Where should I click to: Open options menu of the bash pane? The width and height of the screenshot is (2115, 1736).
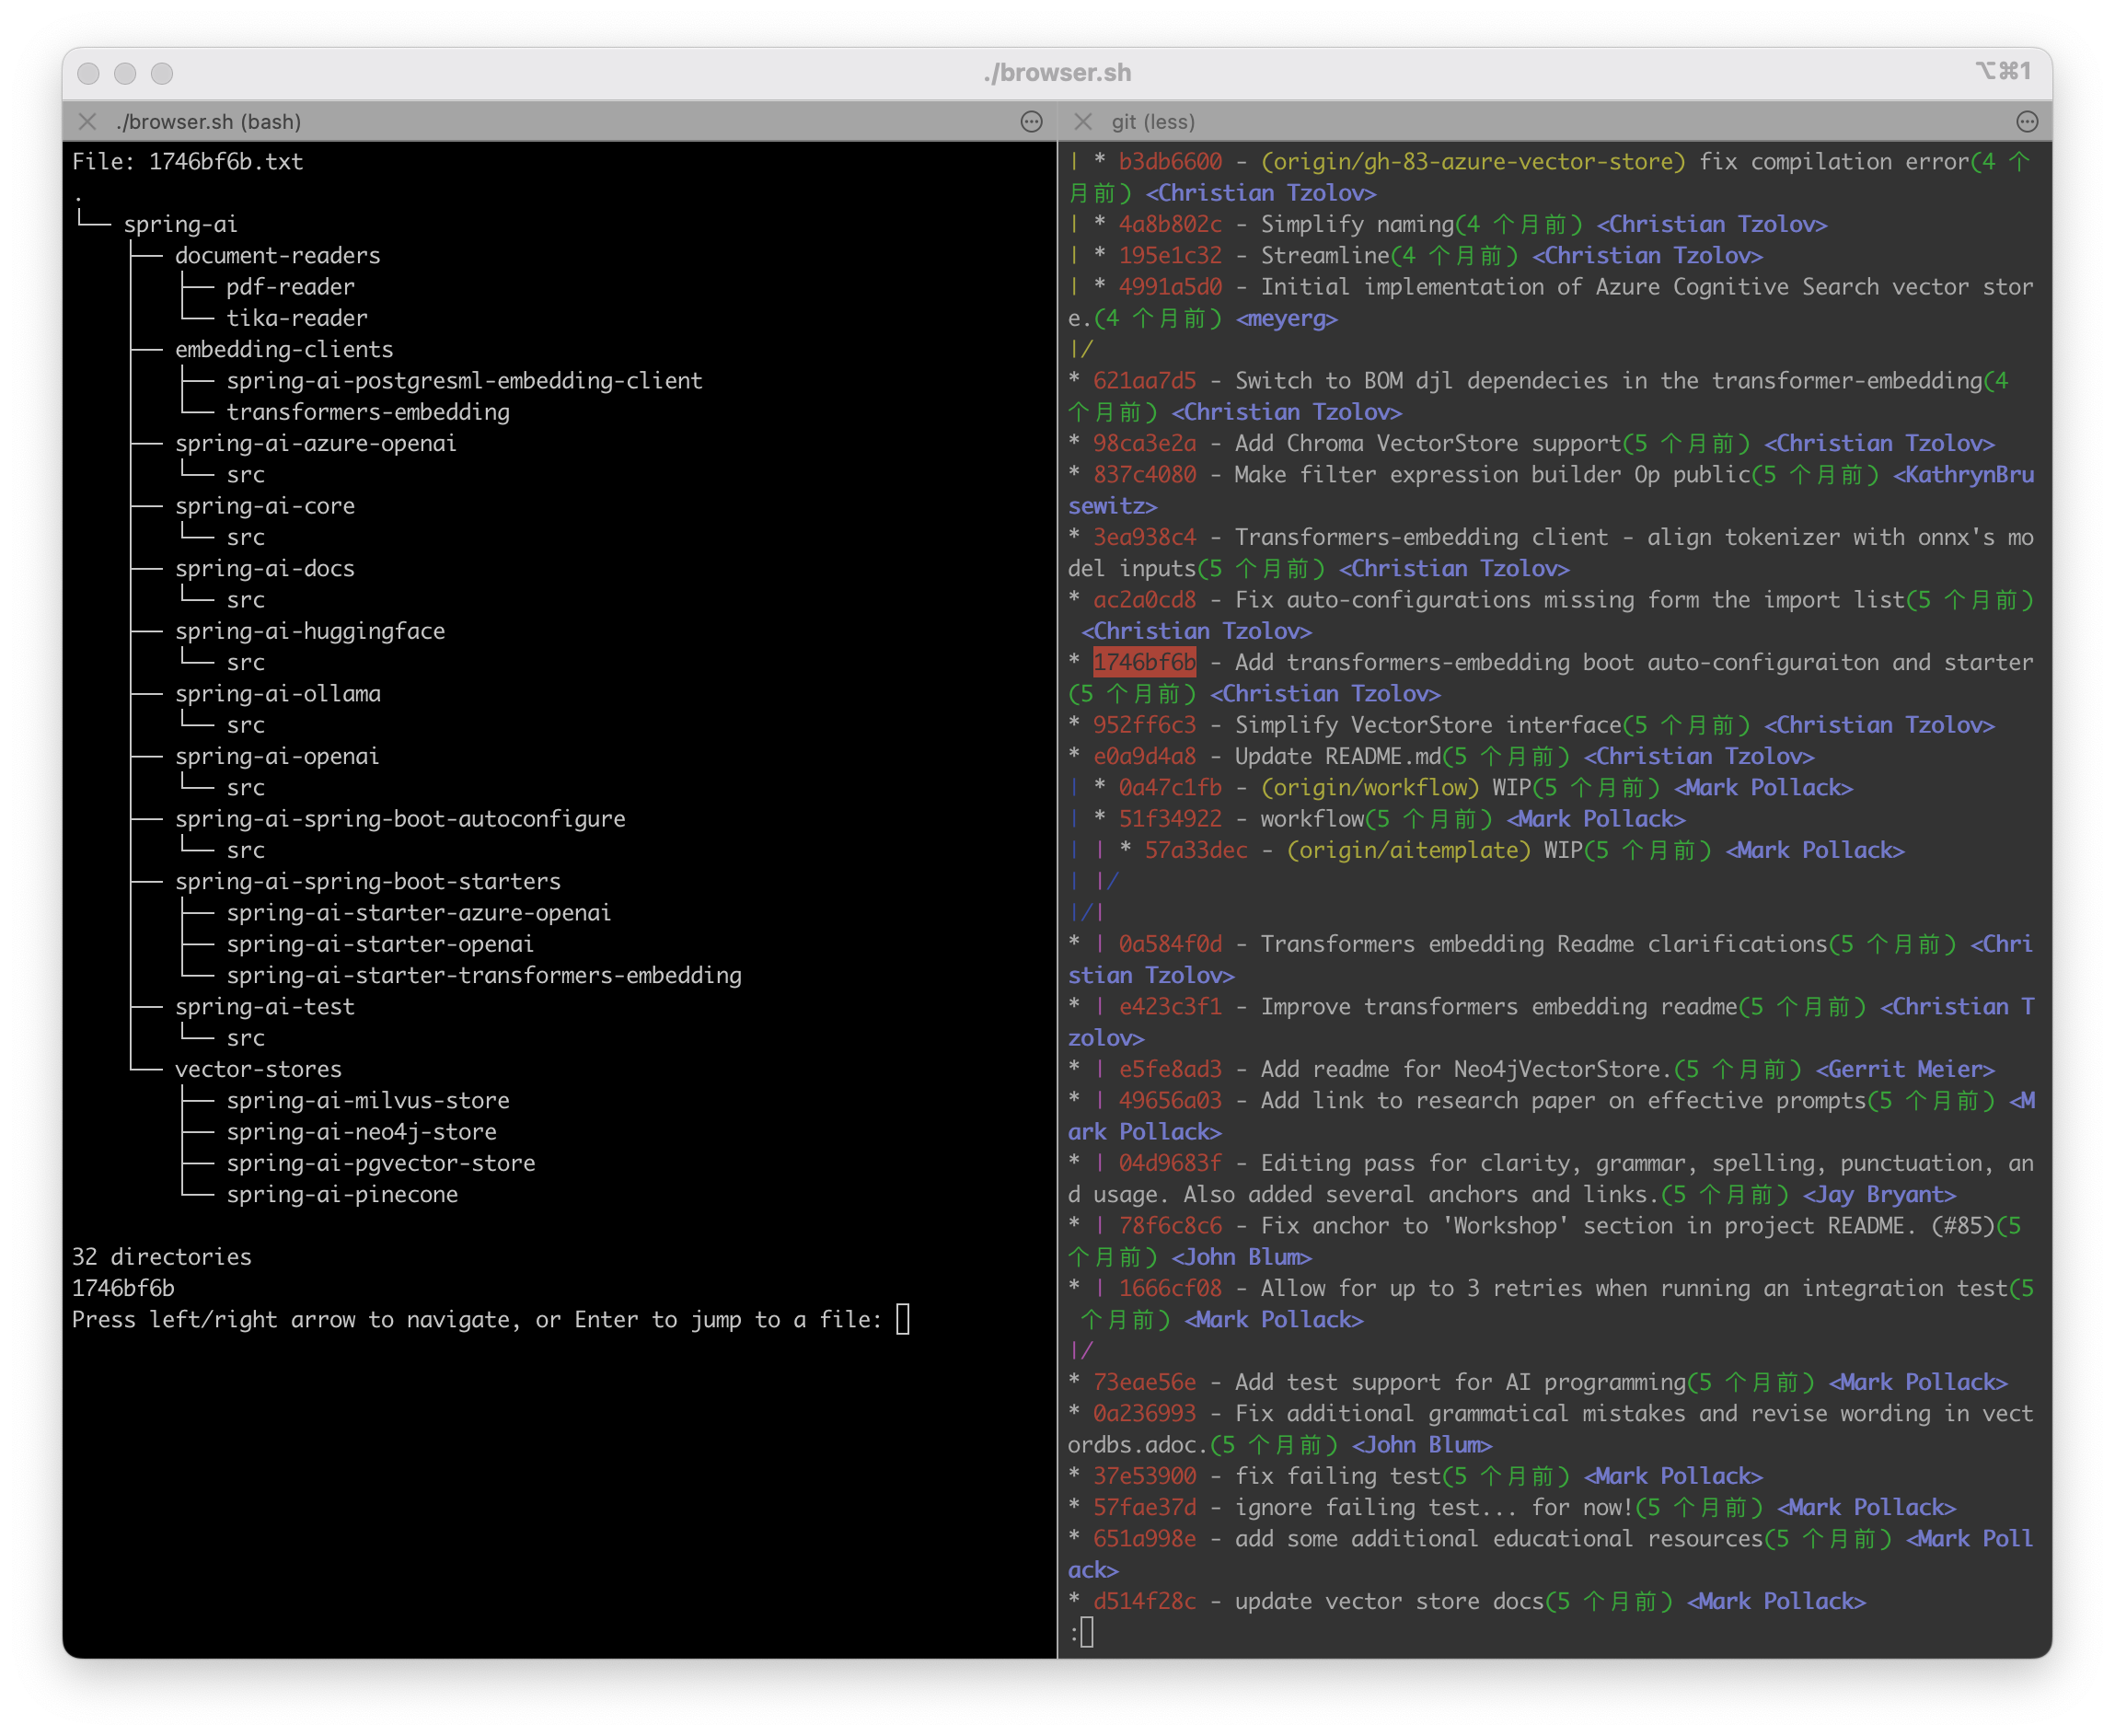click(1031, 121)
